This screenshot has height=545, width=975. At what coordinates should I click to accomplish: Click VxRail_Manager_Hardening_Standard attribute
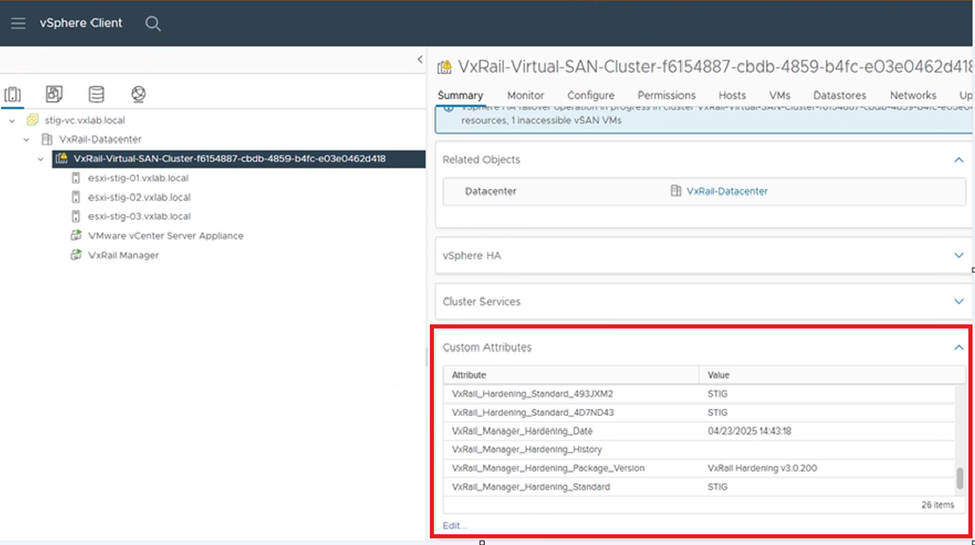tap(530, 487)
